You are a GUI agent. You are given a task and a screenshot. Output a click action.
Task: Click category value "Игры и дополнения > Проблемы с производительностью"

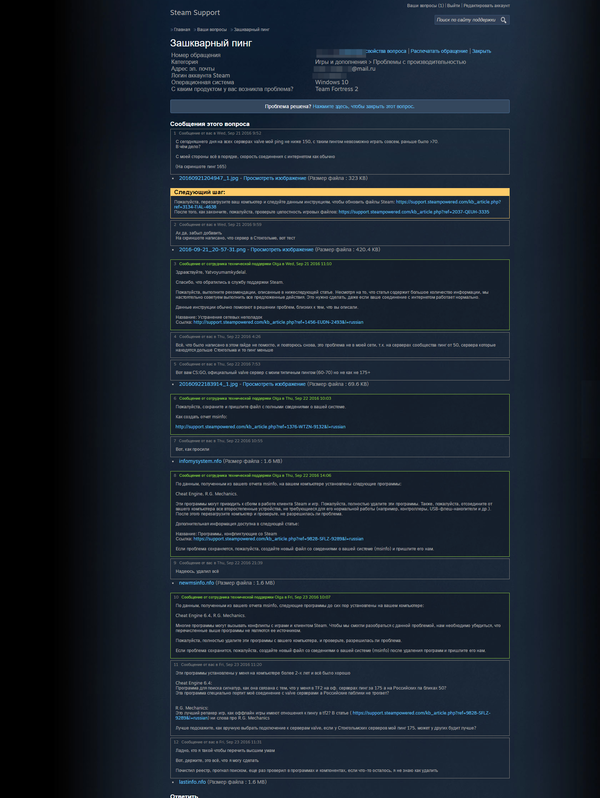click(390, 62)
